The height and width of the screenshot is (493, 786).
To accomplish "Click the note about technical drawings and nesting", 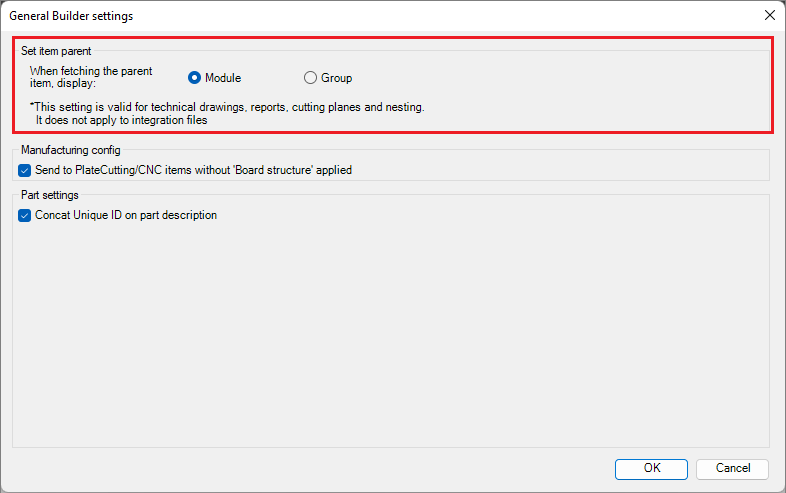I will coord(227,107).
